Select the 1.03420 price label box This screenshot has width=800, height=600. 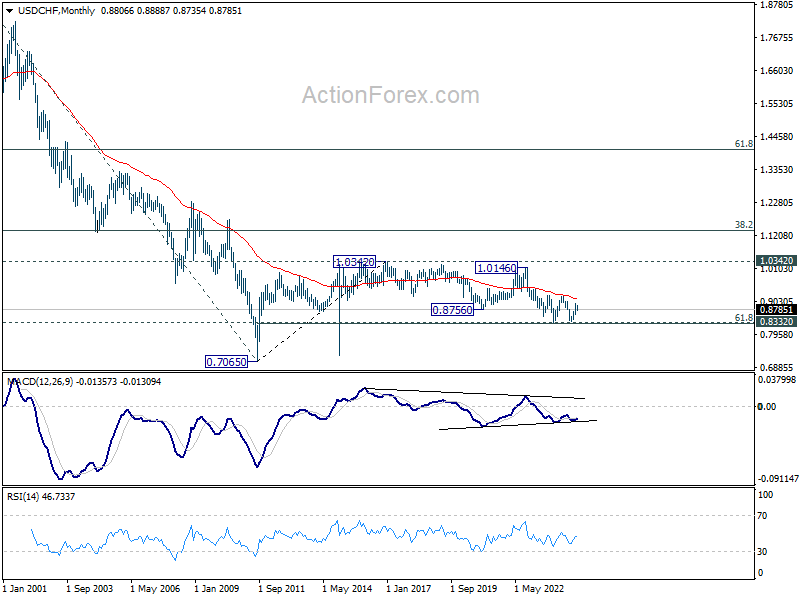pyautogui.click(x=355, y=262)
